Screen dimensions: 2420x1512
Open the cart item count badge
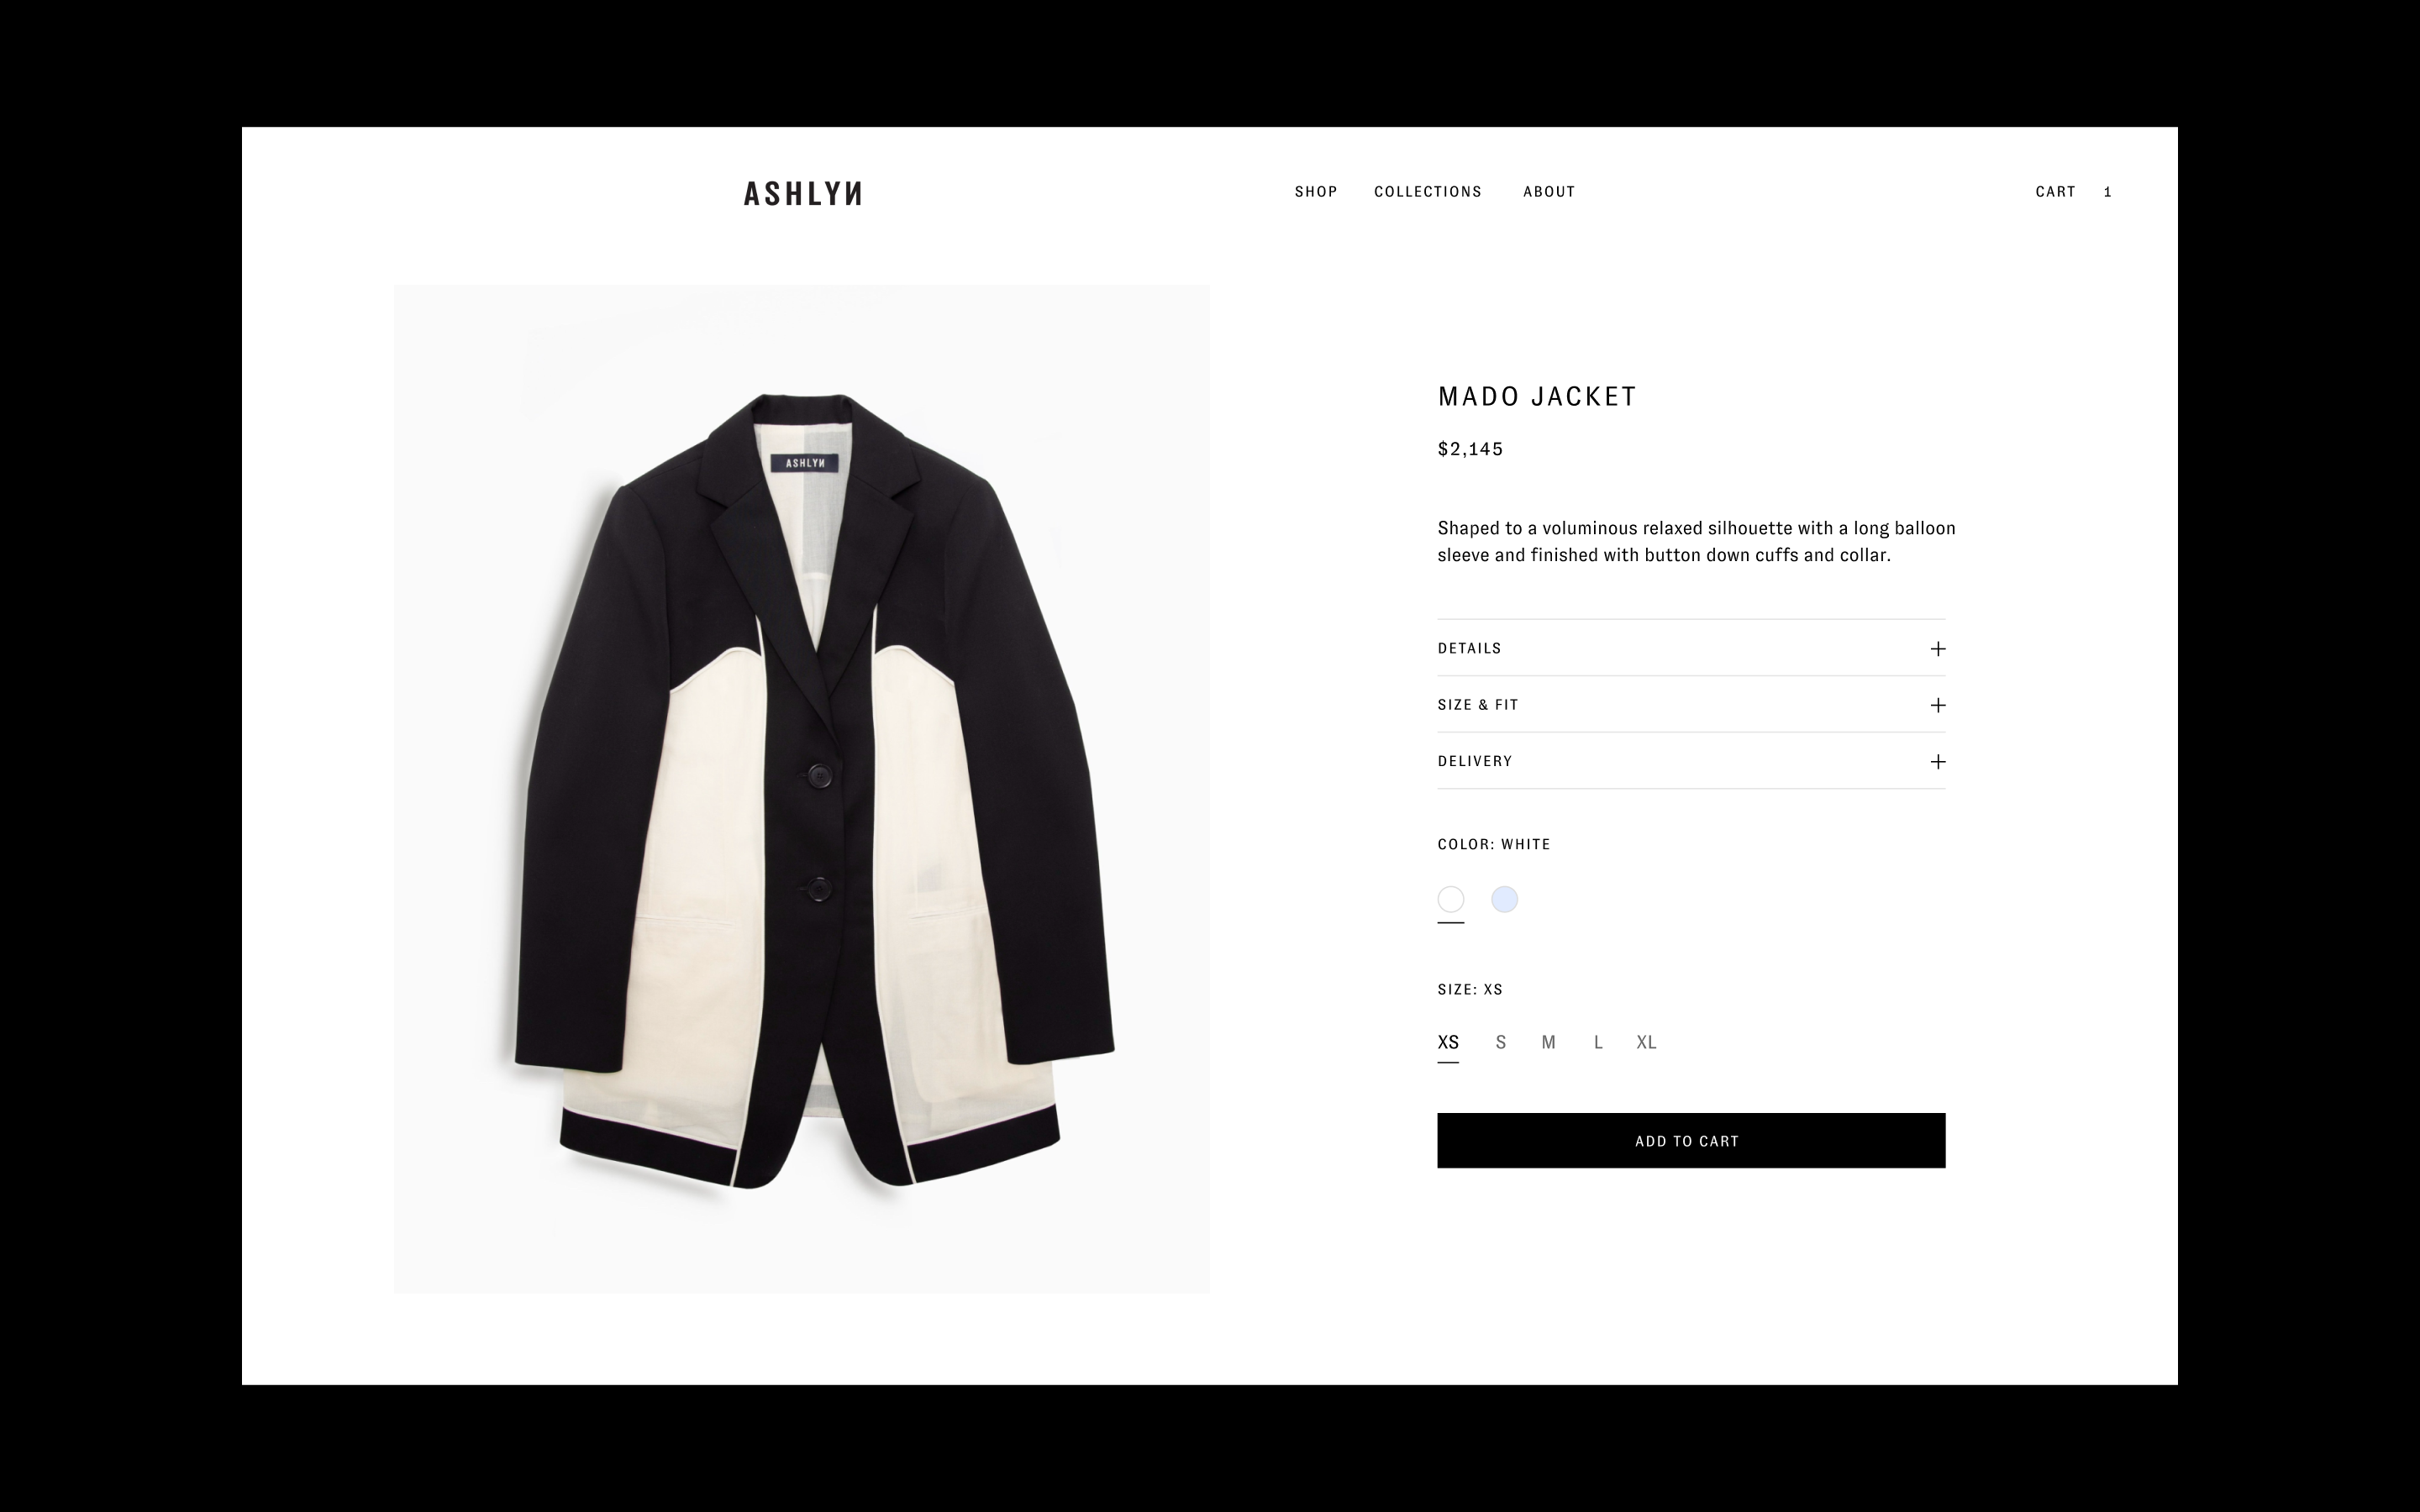click(x=2107, y=192)
